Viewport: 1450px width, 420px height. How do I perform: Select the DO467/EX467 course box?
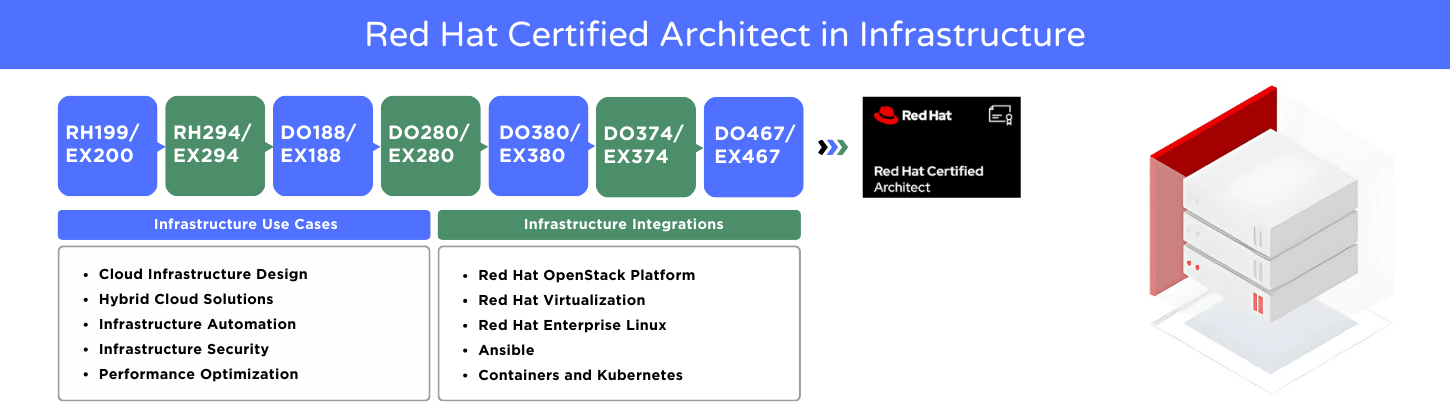pyautogui.click(x=754, y=146)
